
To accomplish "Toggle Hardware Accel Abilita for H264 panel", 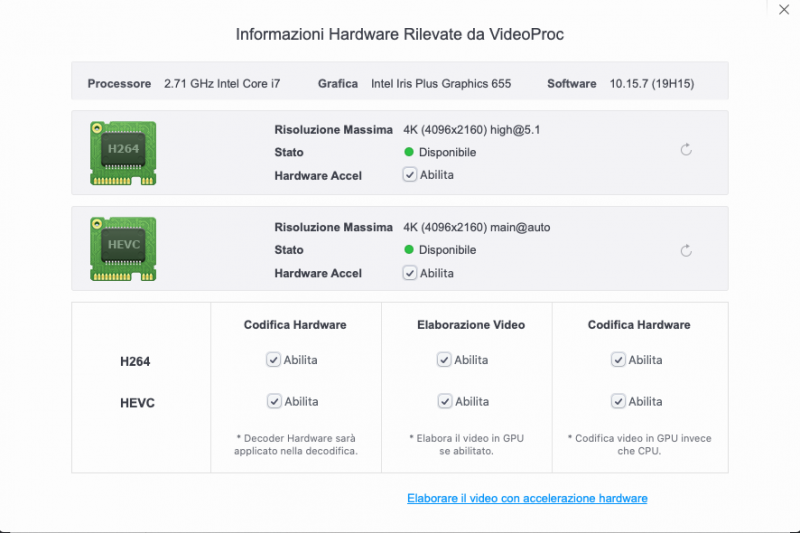I will point(410,175).
